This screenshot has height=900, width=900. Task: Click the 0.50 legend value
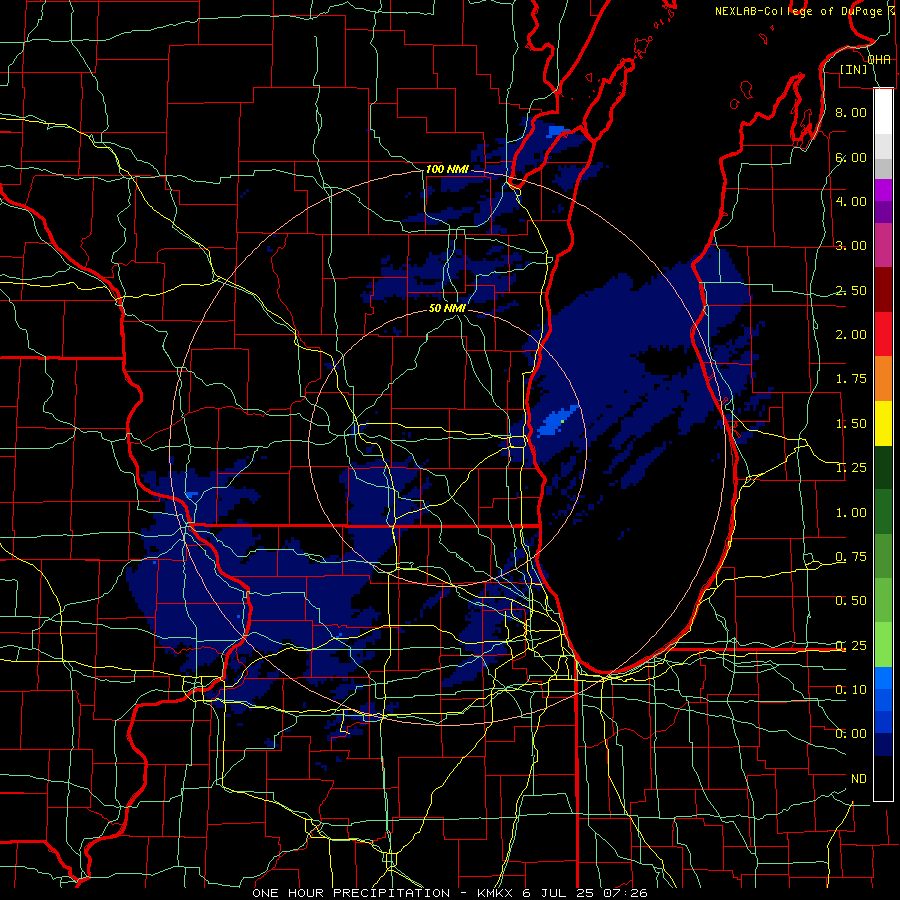(x=850, y=601)
